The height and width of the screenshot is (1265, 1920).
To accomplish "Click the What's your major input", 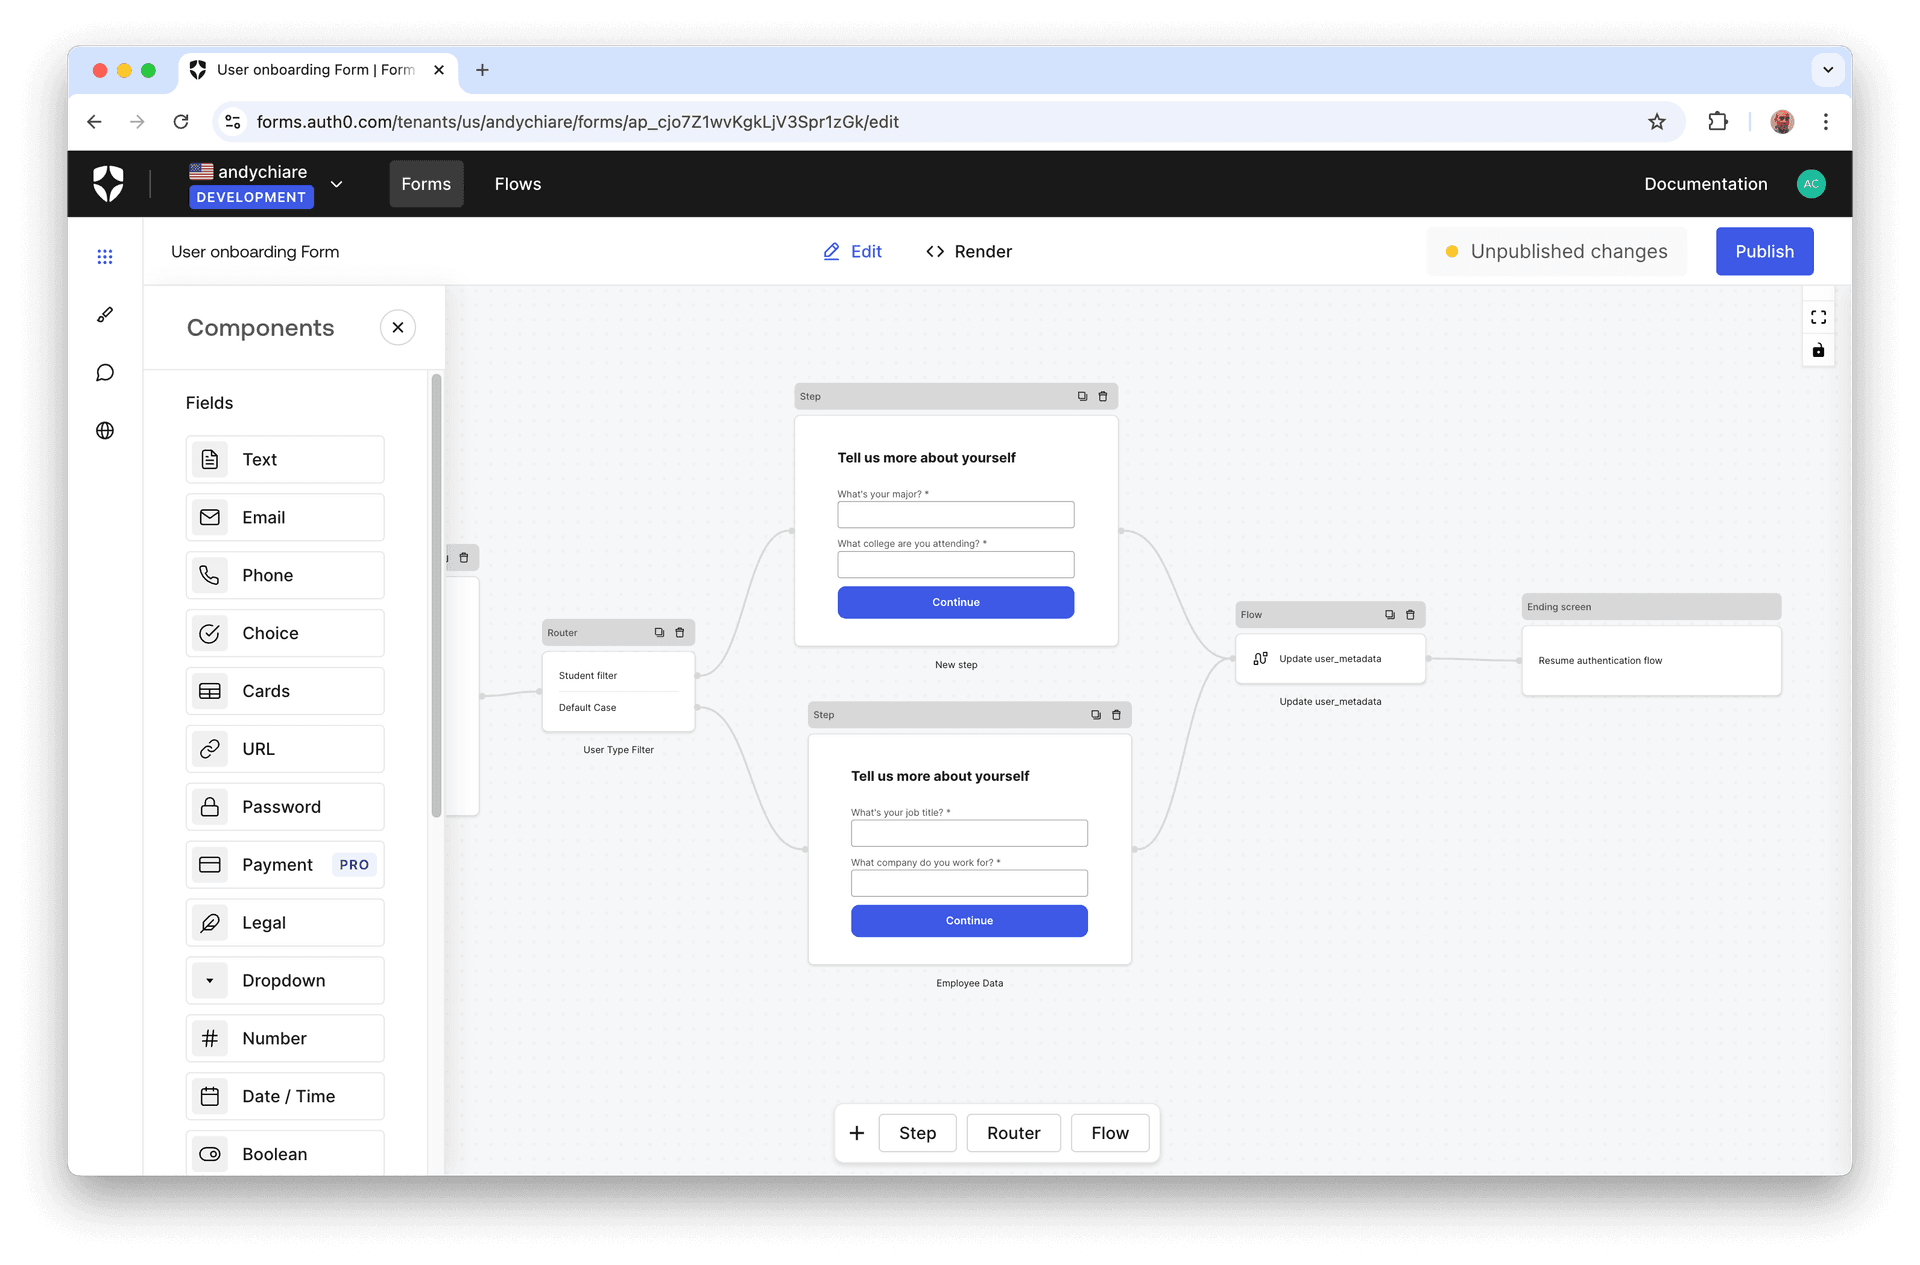I will [956, 515].
